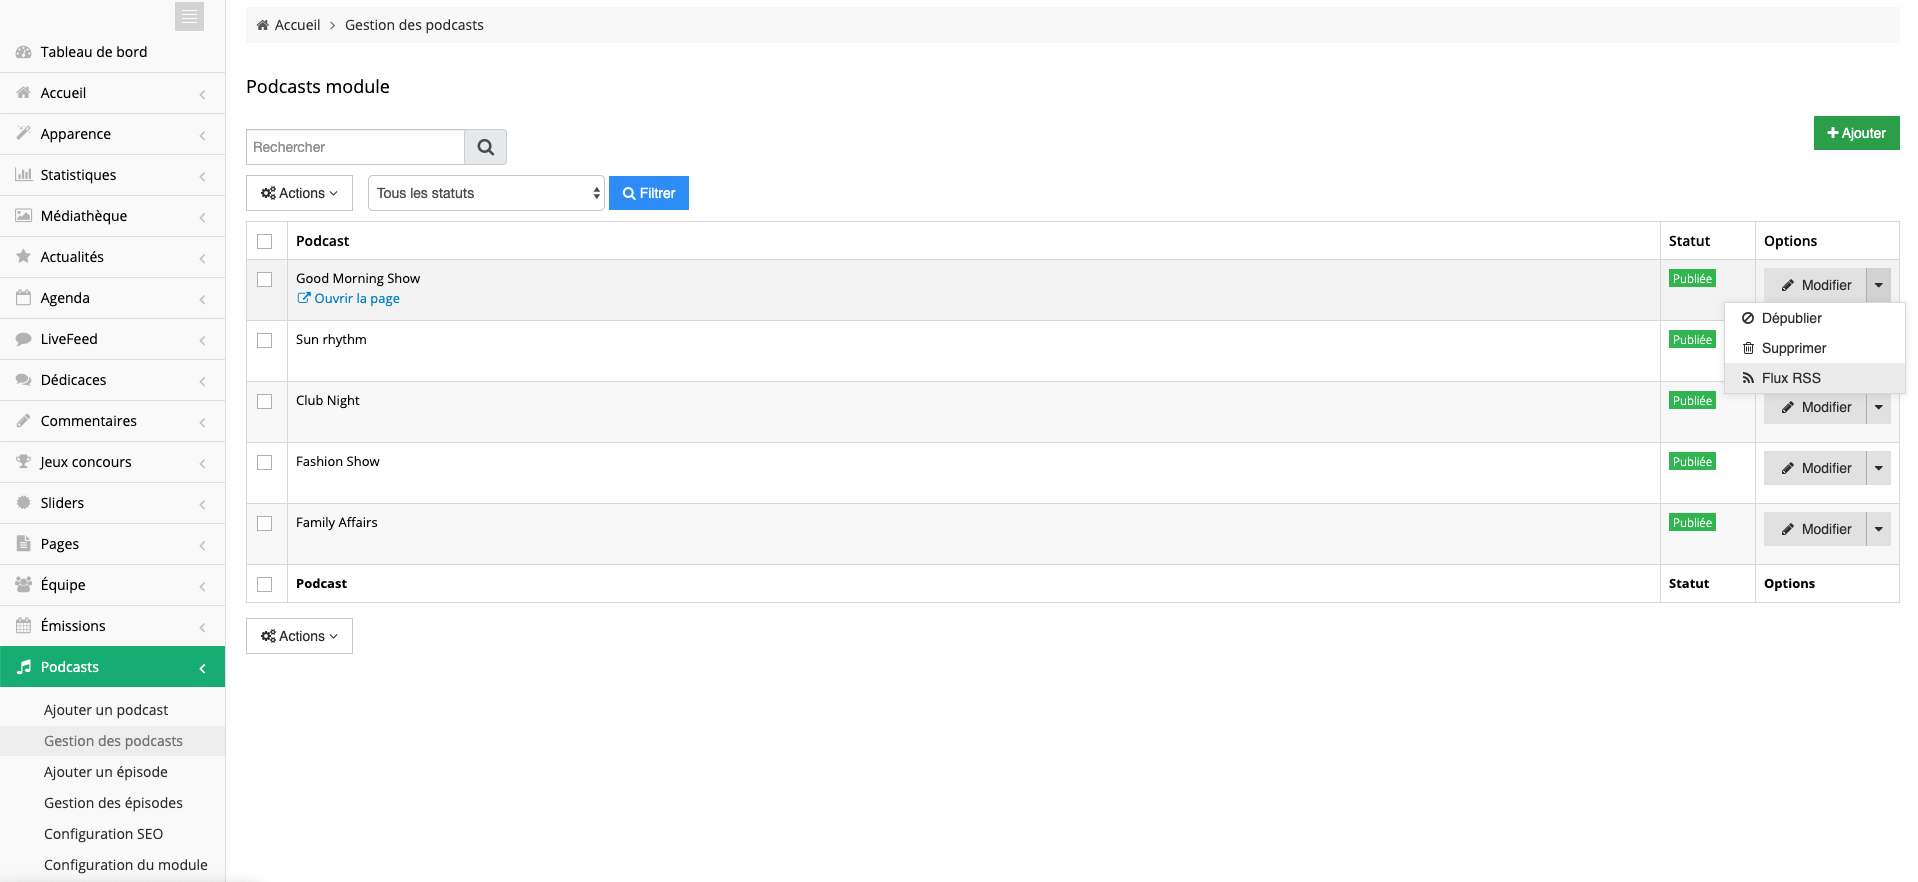Open the Tous les statuts select

tap(486, 193)
